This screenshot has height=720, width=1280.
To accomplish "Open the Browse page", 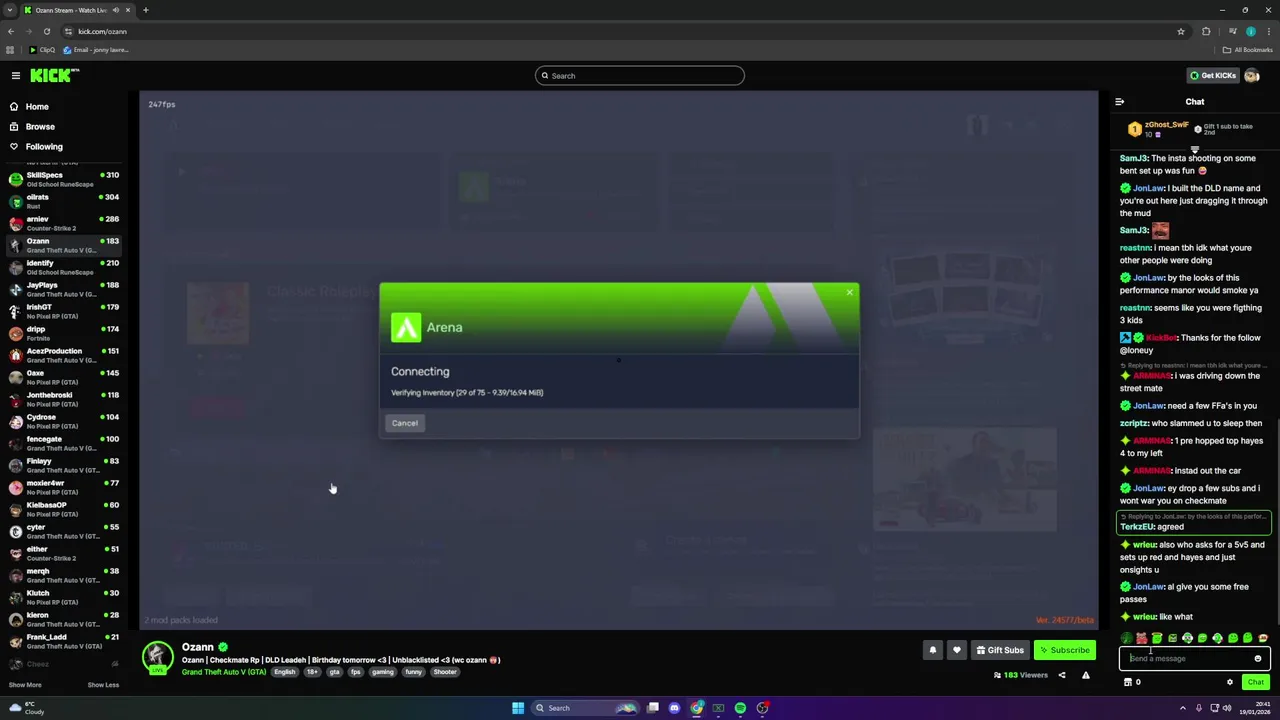I will [40, 127].
